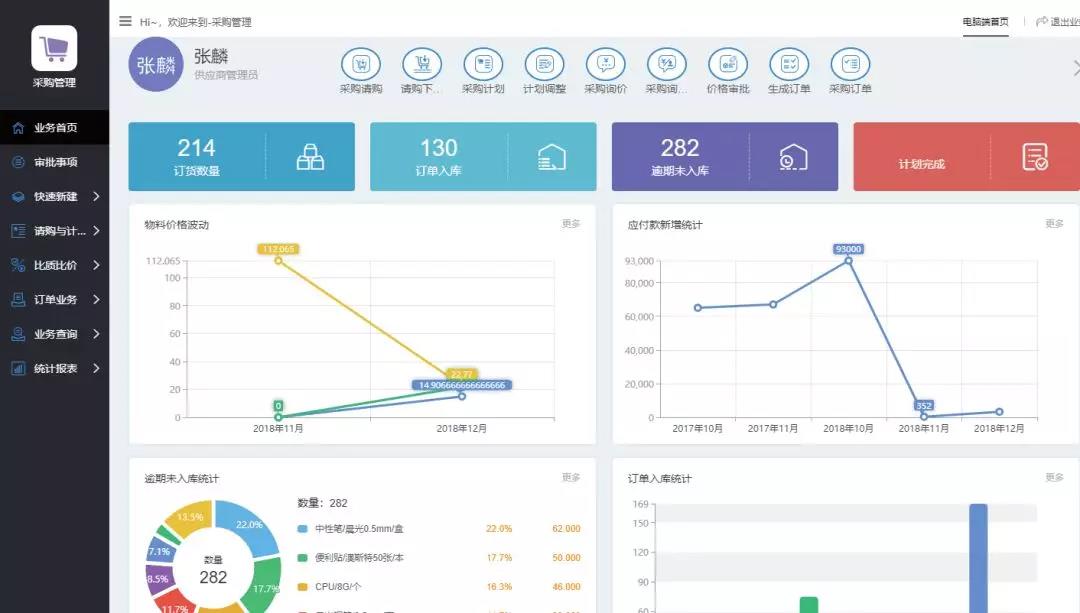The height and width of the screenshot is (613, 1080).
Task: Open the 快速新建 menu item
Action: (54, 196)
